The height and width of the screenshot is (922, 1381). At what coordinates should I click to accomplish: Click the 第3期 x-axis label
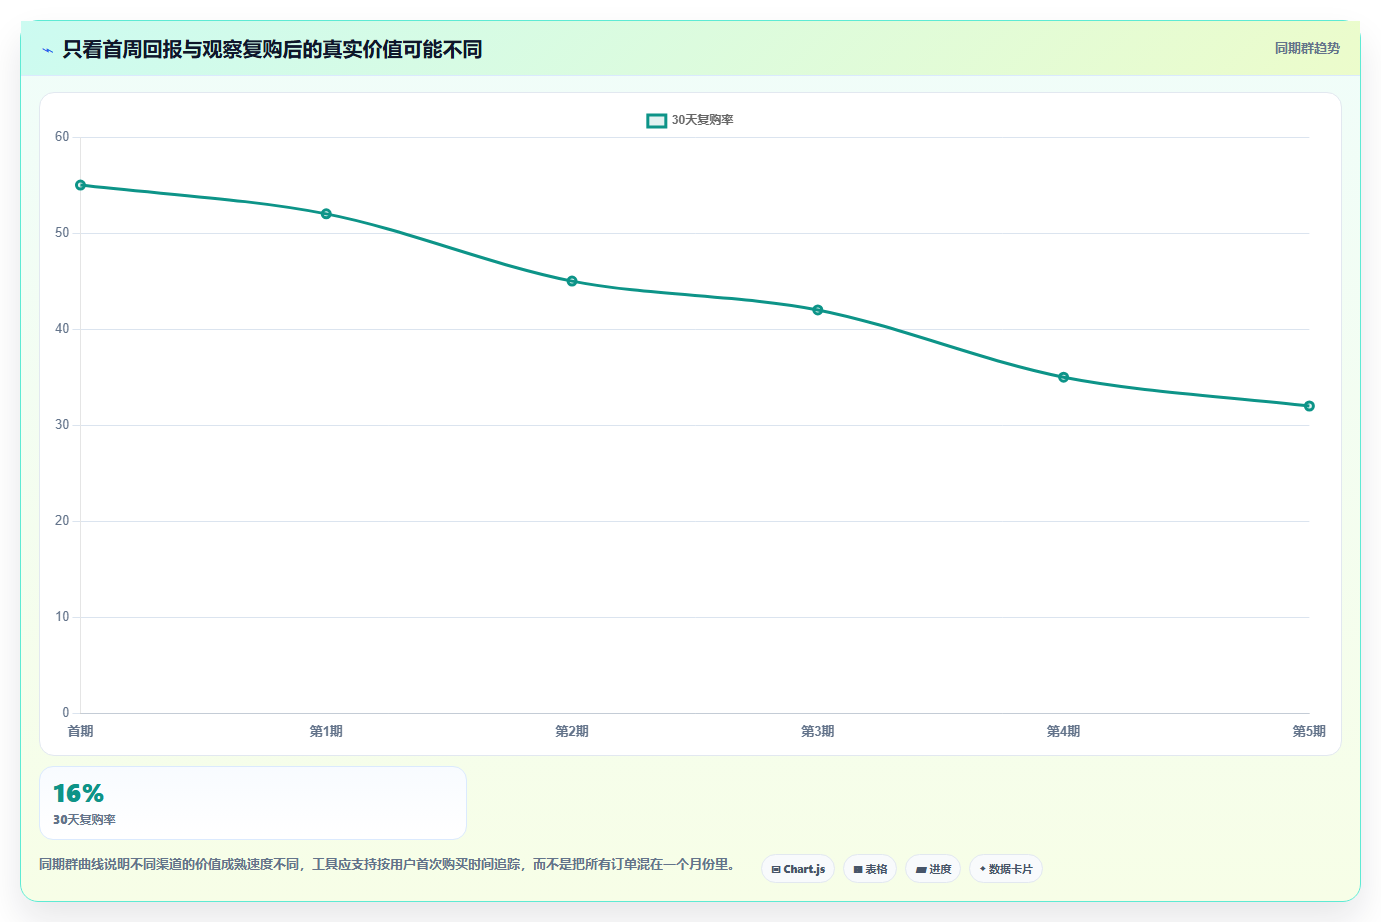[x=818, y=732]
